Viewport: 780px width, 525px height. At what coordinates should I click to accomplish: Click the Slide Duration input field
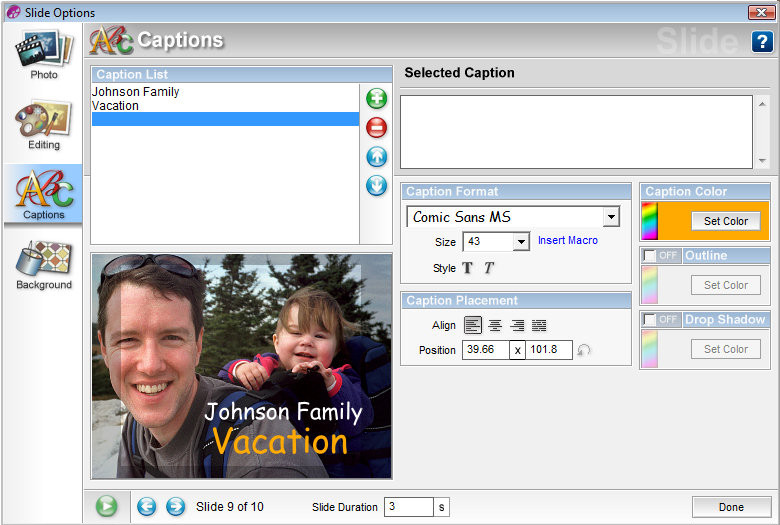coord(408,507)
